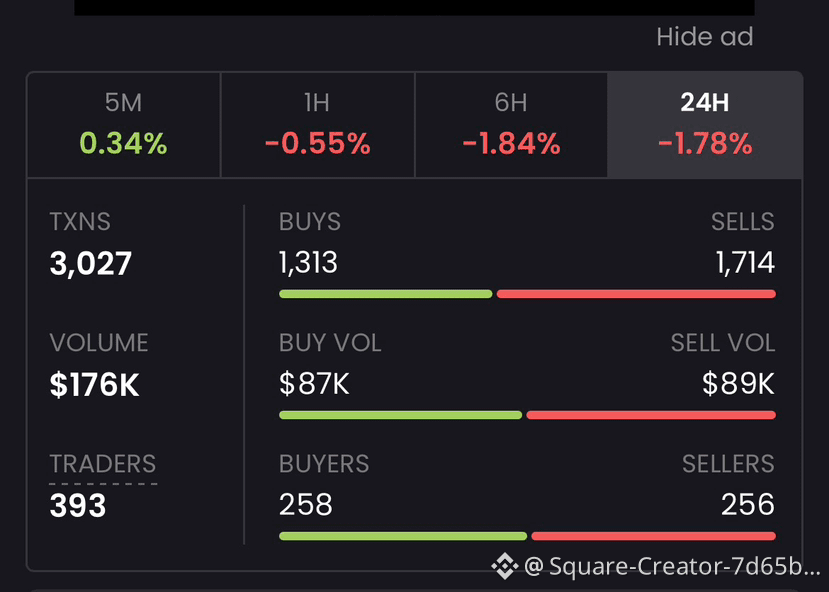Click the Hide ad link
The image size is (829, 592).
(705, 37)
